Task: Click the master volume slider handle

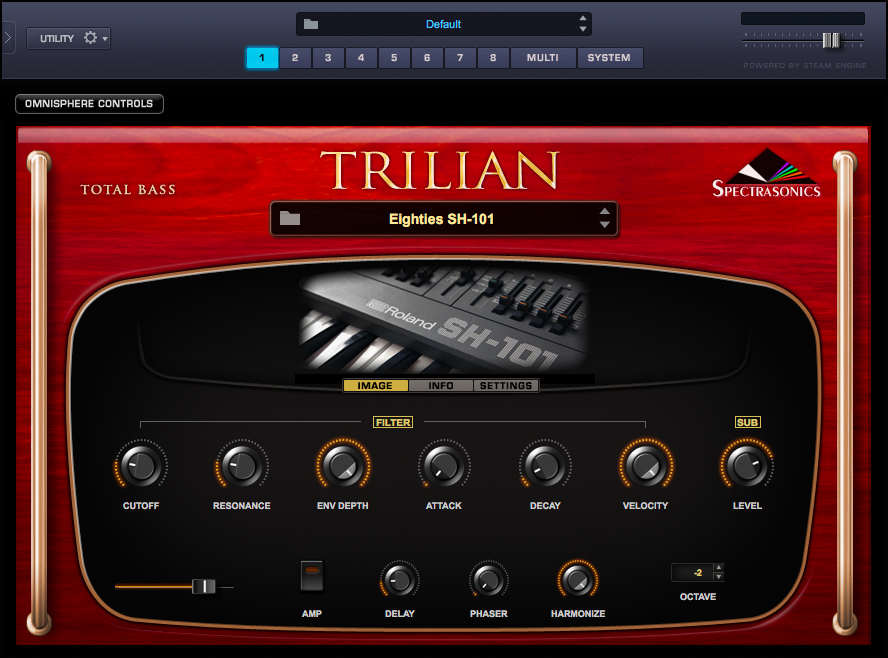Action: click(x=831, y=40)
